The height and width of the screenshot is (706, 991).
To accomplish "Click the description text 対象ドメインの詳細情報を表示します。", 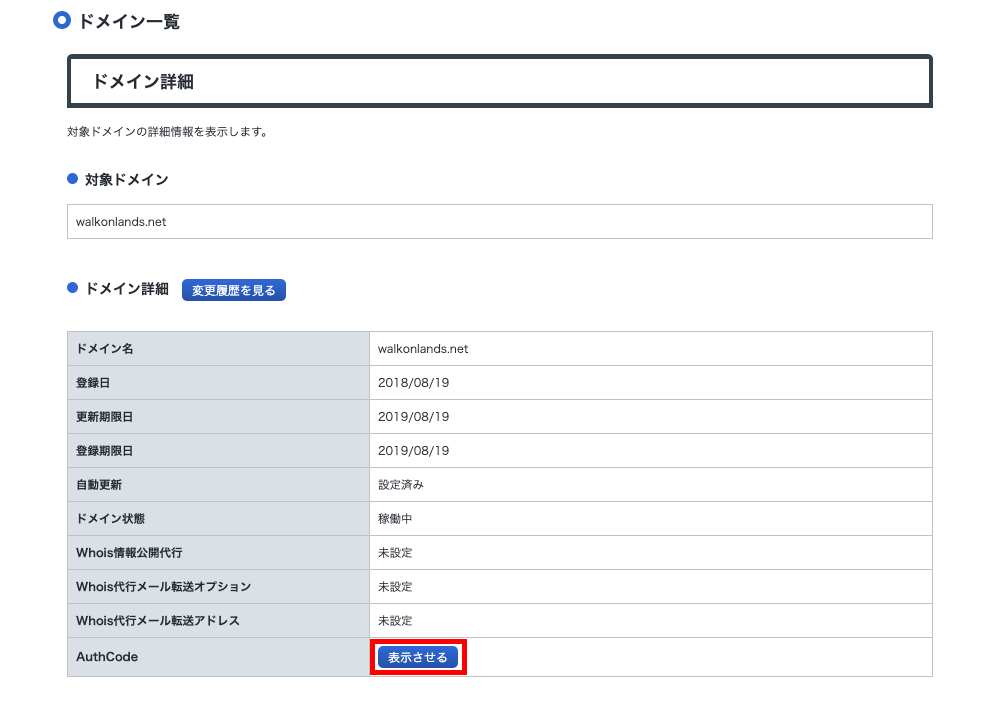I will pos(168,132).
